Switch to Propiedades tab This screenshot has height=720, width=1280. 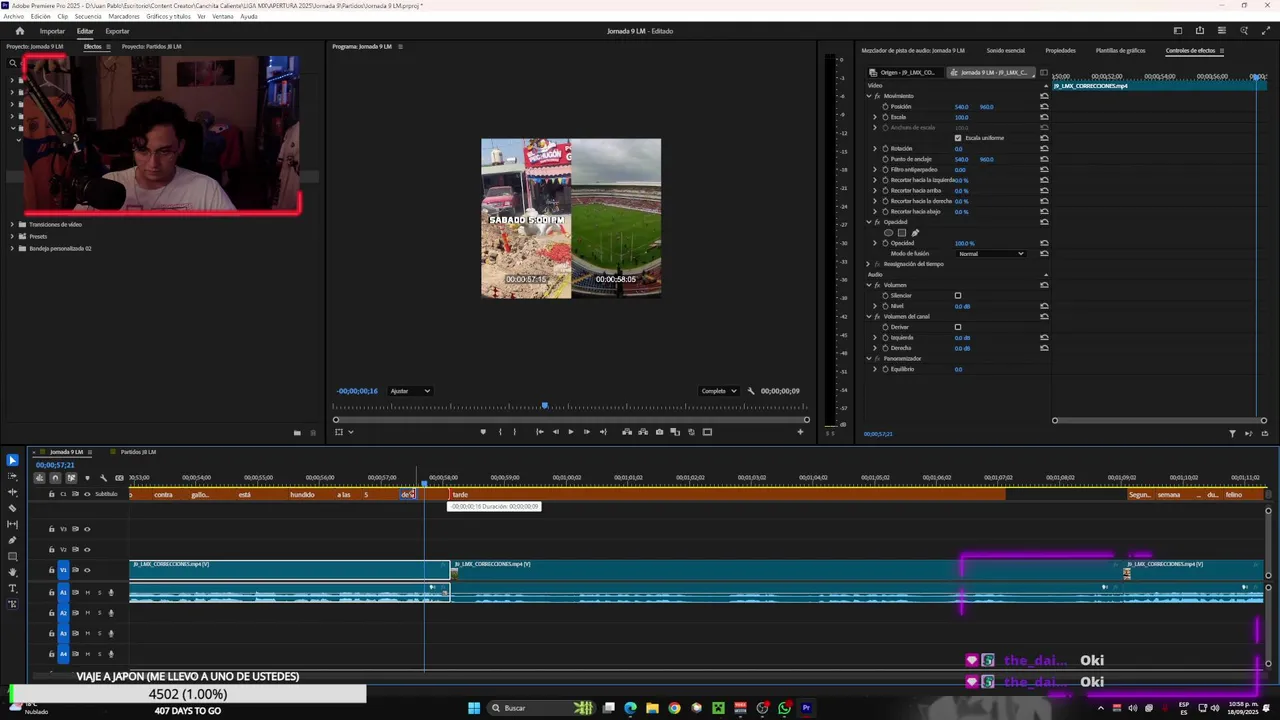pos(1060,50)
